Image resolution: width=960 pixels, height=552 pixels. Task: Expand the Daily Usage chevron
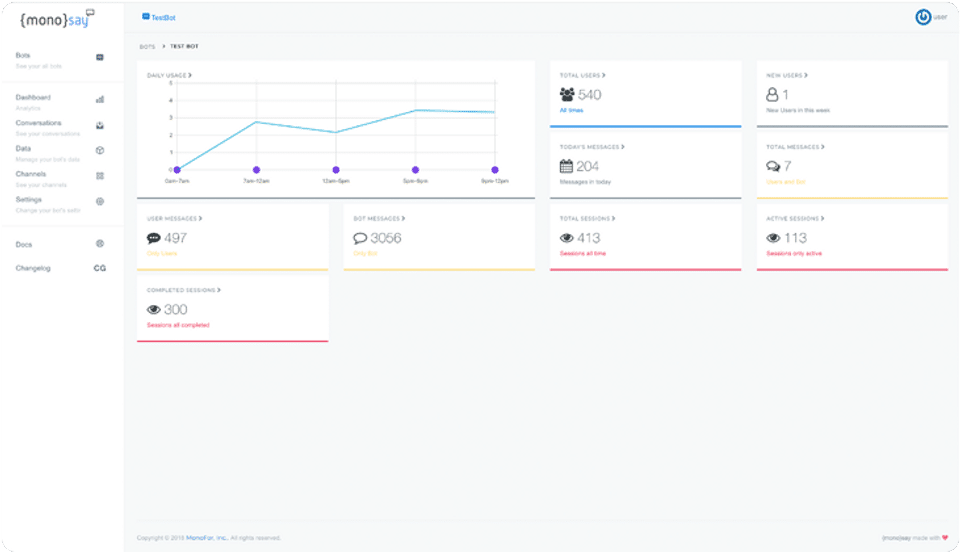190,75
